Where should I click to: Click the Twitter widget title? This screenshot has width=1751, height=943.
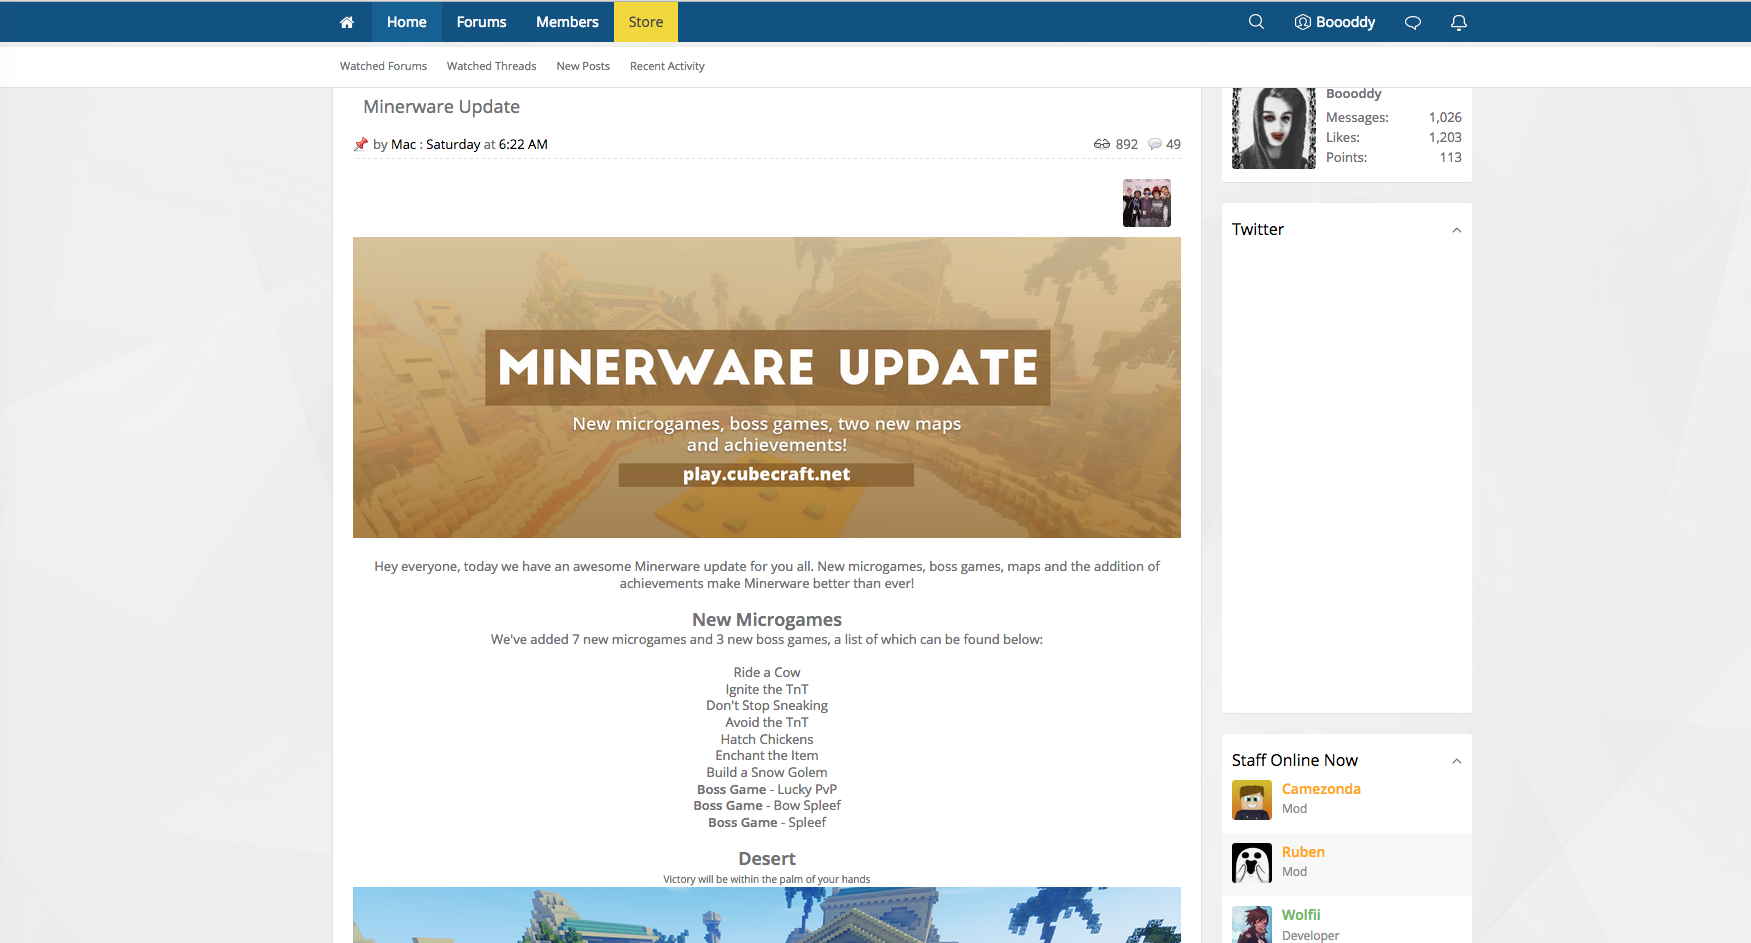pyautogui.click(x=1258, y=229)
